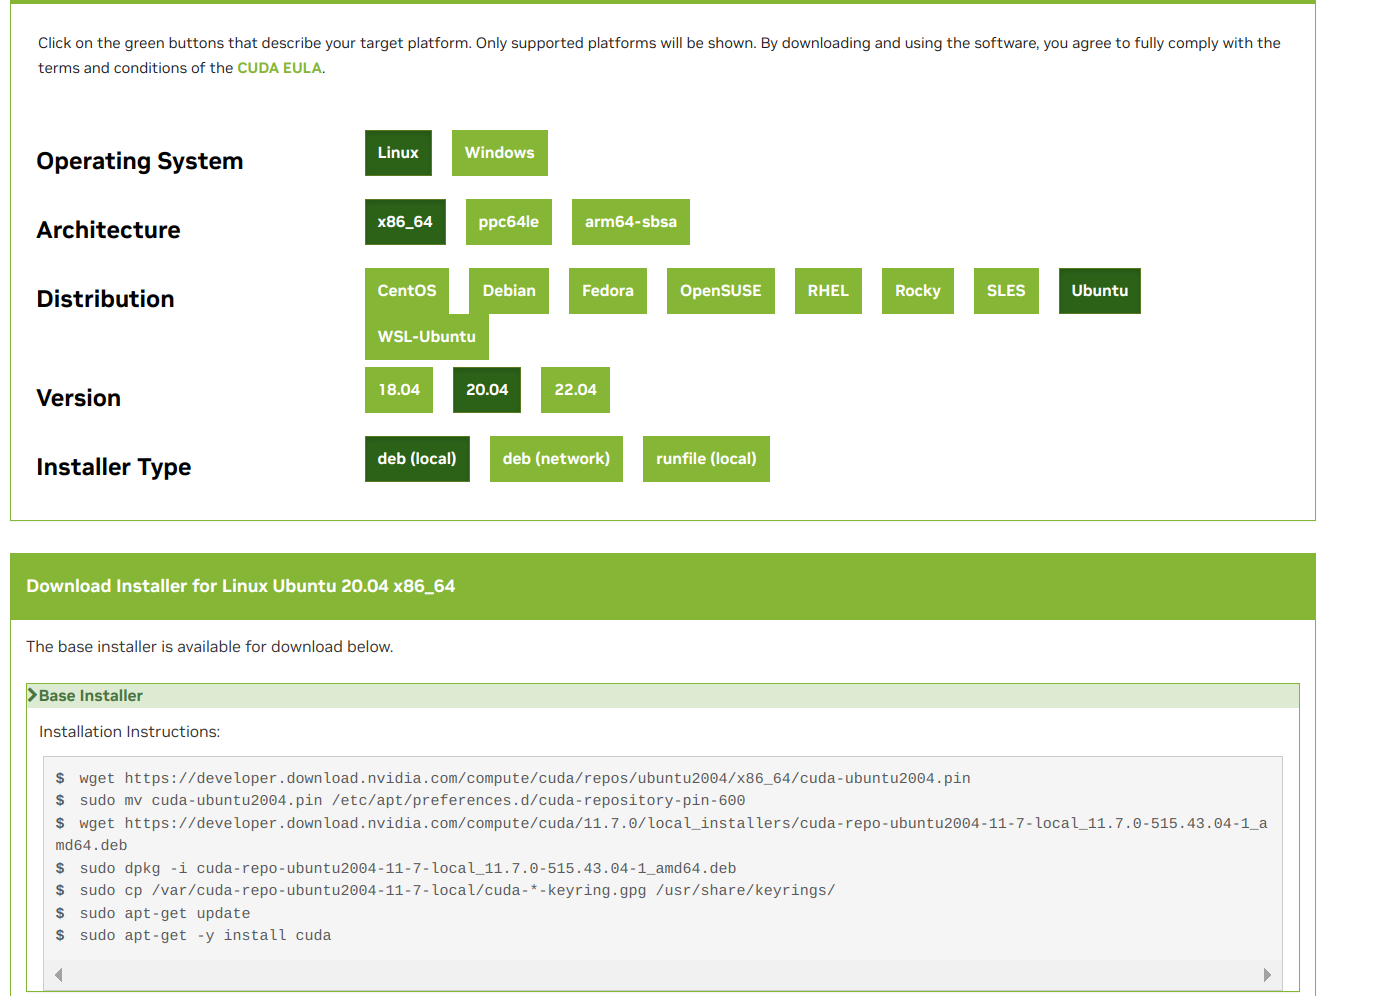Click the wget local_installers command line
1390x996 pixels.
[x=661, y=834]
